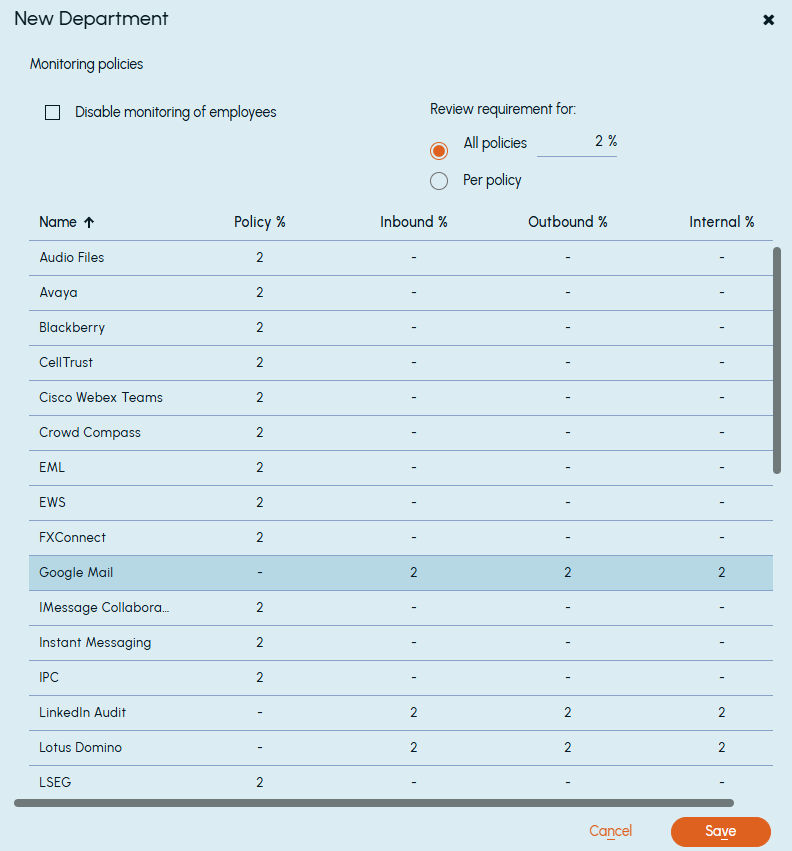792x851 pixels.
Task: Click IPC Policy % value
Action: pyautogui.click(x=259, y=678)
